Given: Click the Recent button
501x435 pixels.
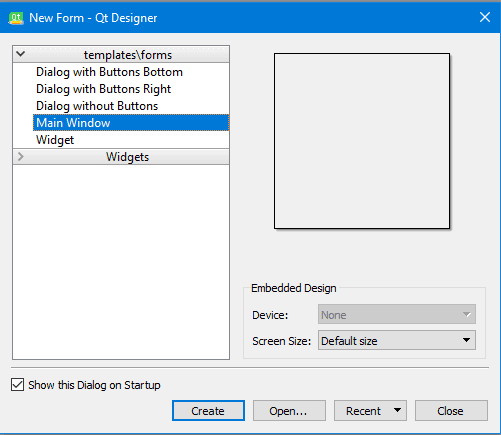Looking at the screenshot, I should pos(363,411).
